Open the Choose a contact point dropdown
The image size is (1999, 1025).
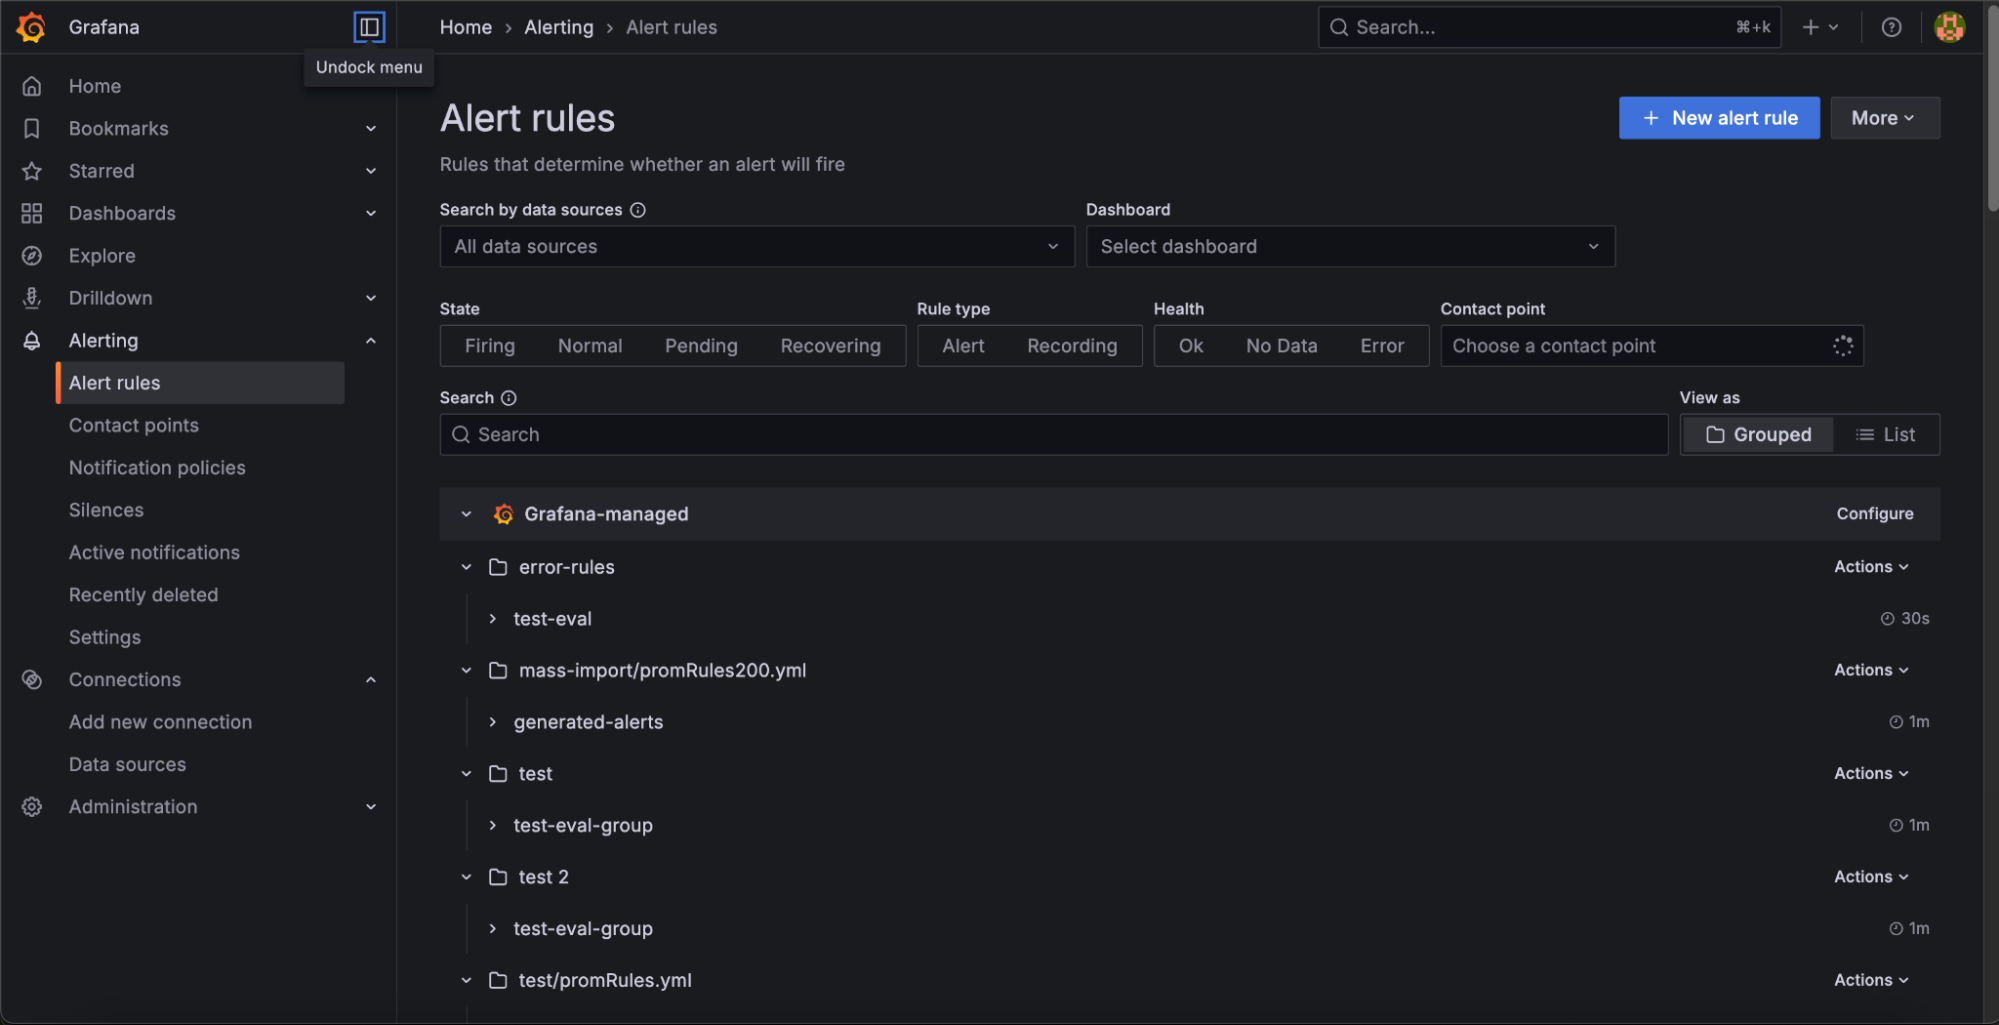1652,346
